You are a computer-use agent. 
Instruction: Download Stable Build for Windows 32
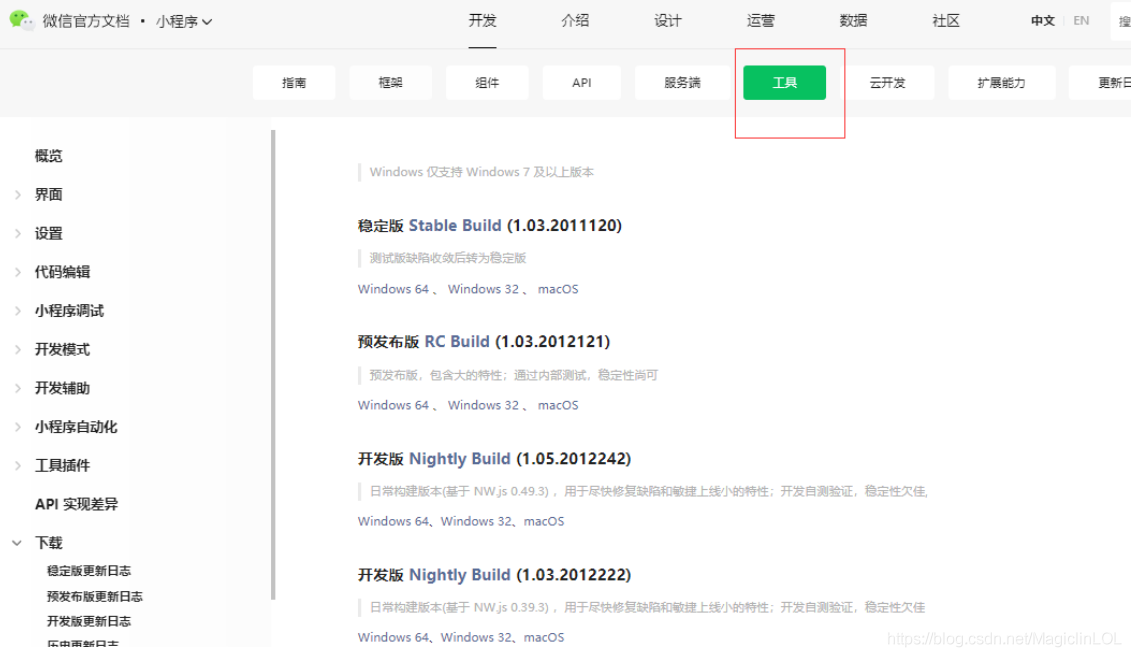483,289
